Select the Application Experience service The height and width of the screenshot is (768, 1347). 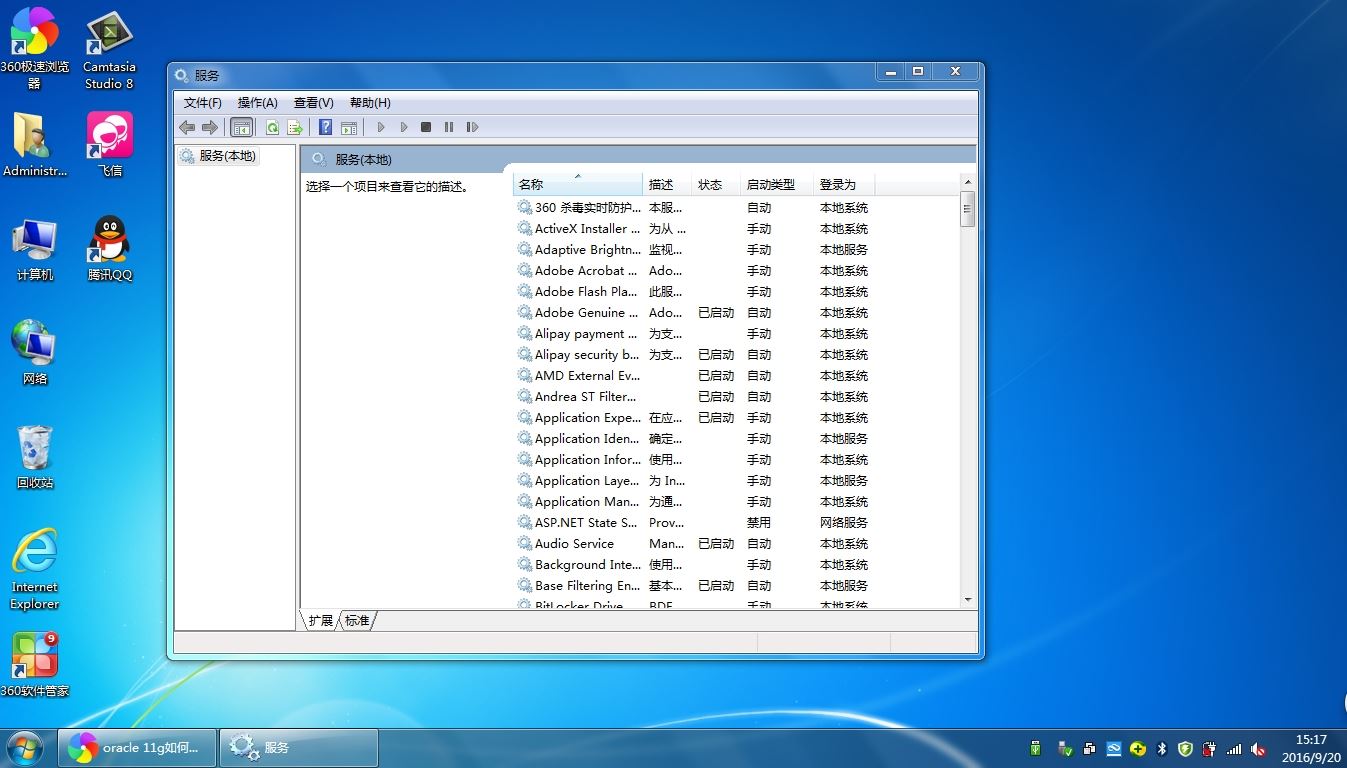(693, 418)
